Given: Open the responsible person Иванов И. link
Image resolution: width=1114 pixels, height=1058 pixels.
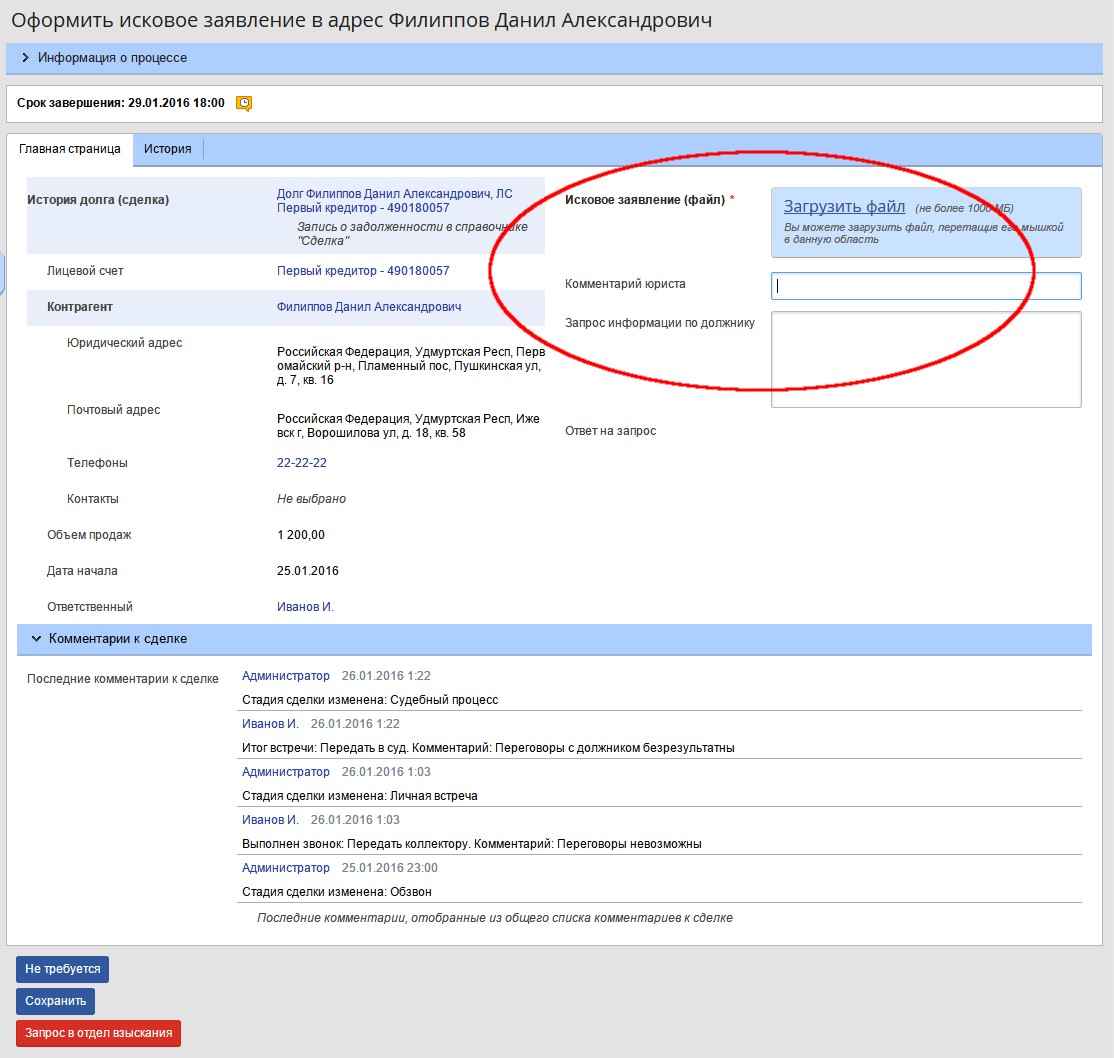Looking at the screenshot, I should pyautogui.click(x=305, y=607).
